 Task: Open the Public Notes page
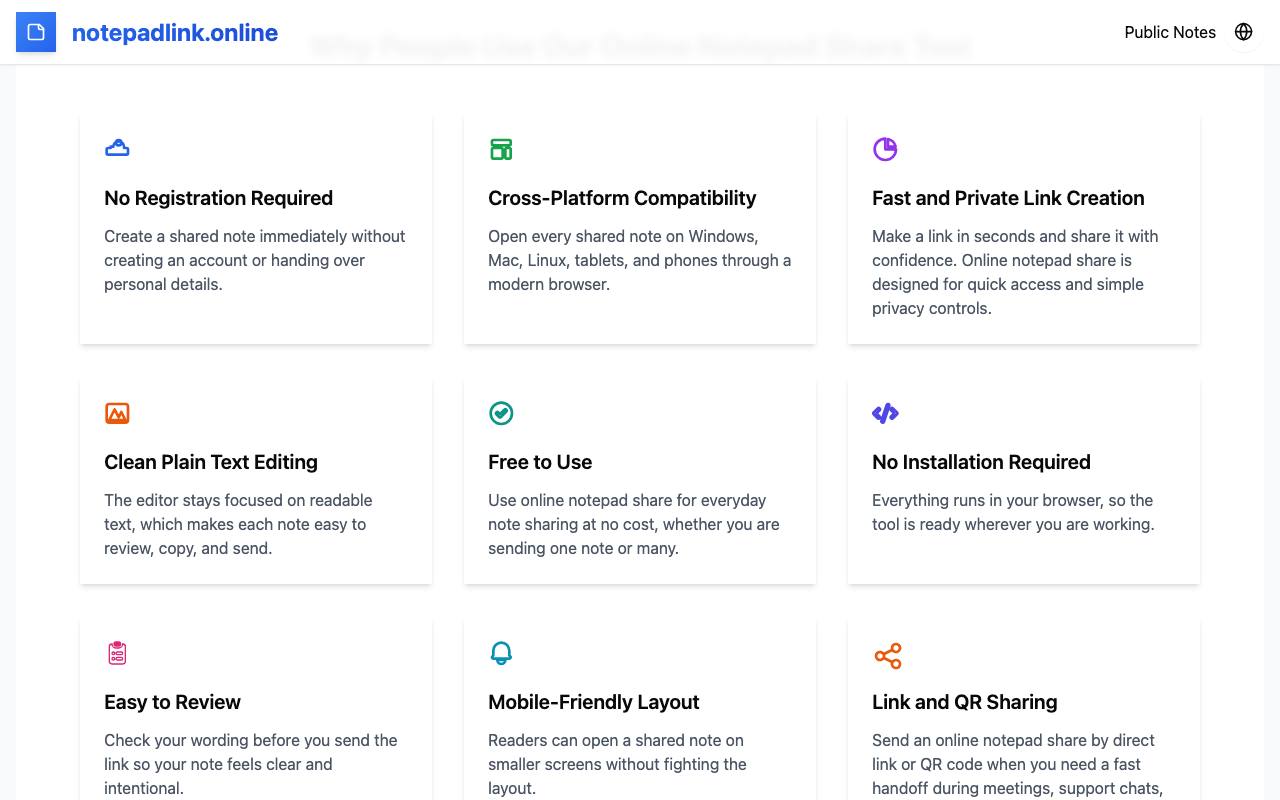point(1170,32)
